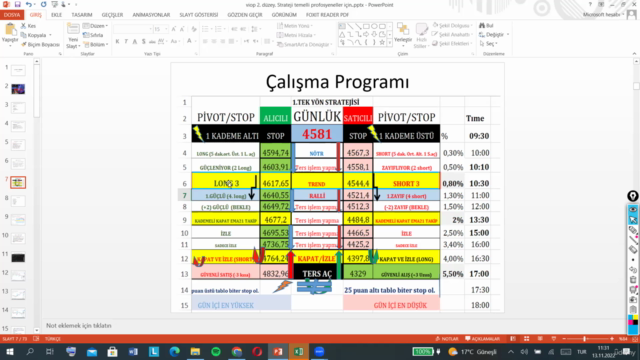Toggle AÇIKLAMALAR comments pane in status bar
The image size is (640, 360).
coord(483,339)
